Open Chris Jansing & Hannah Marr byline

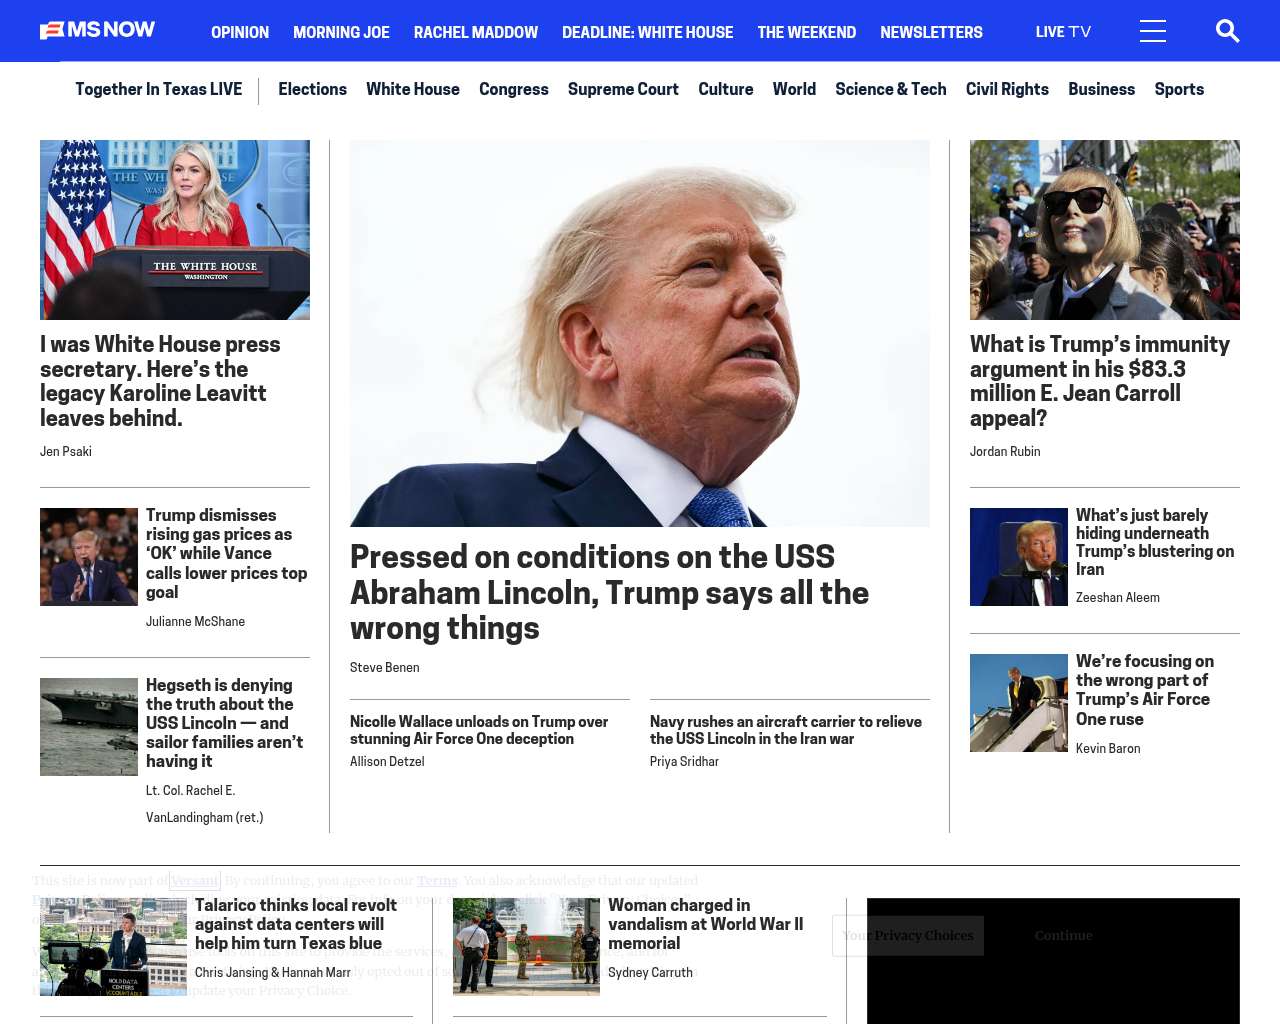pyautogui.click(x=273, y=973)
